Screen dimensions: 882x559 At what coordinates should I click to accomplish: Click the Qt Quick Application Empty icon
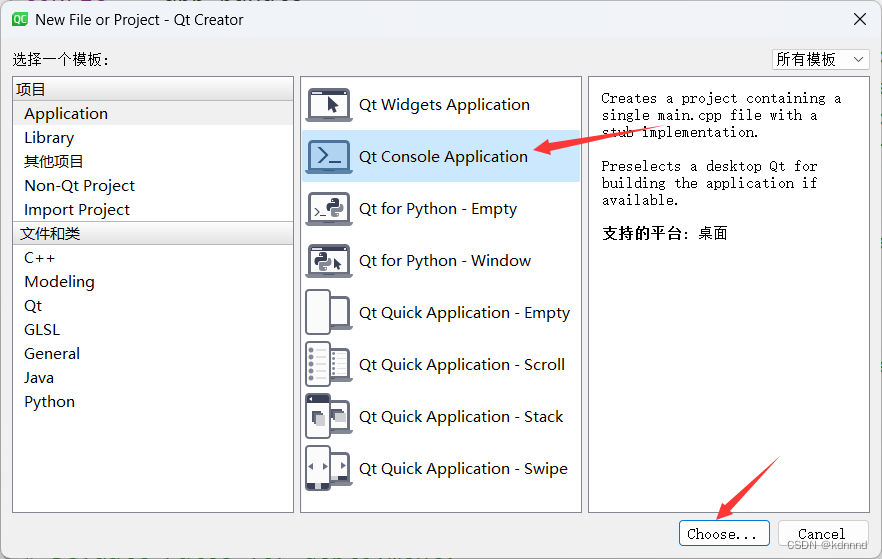tap(329, 313)
